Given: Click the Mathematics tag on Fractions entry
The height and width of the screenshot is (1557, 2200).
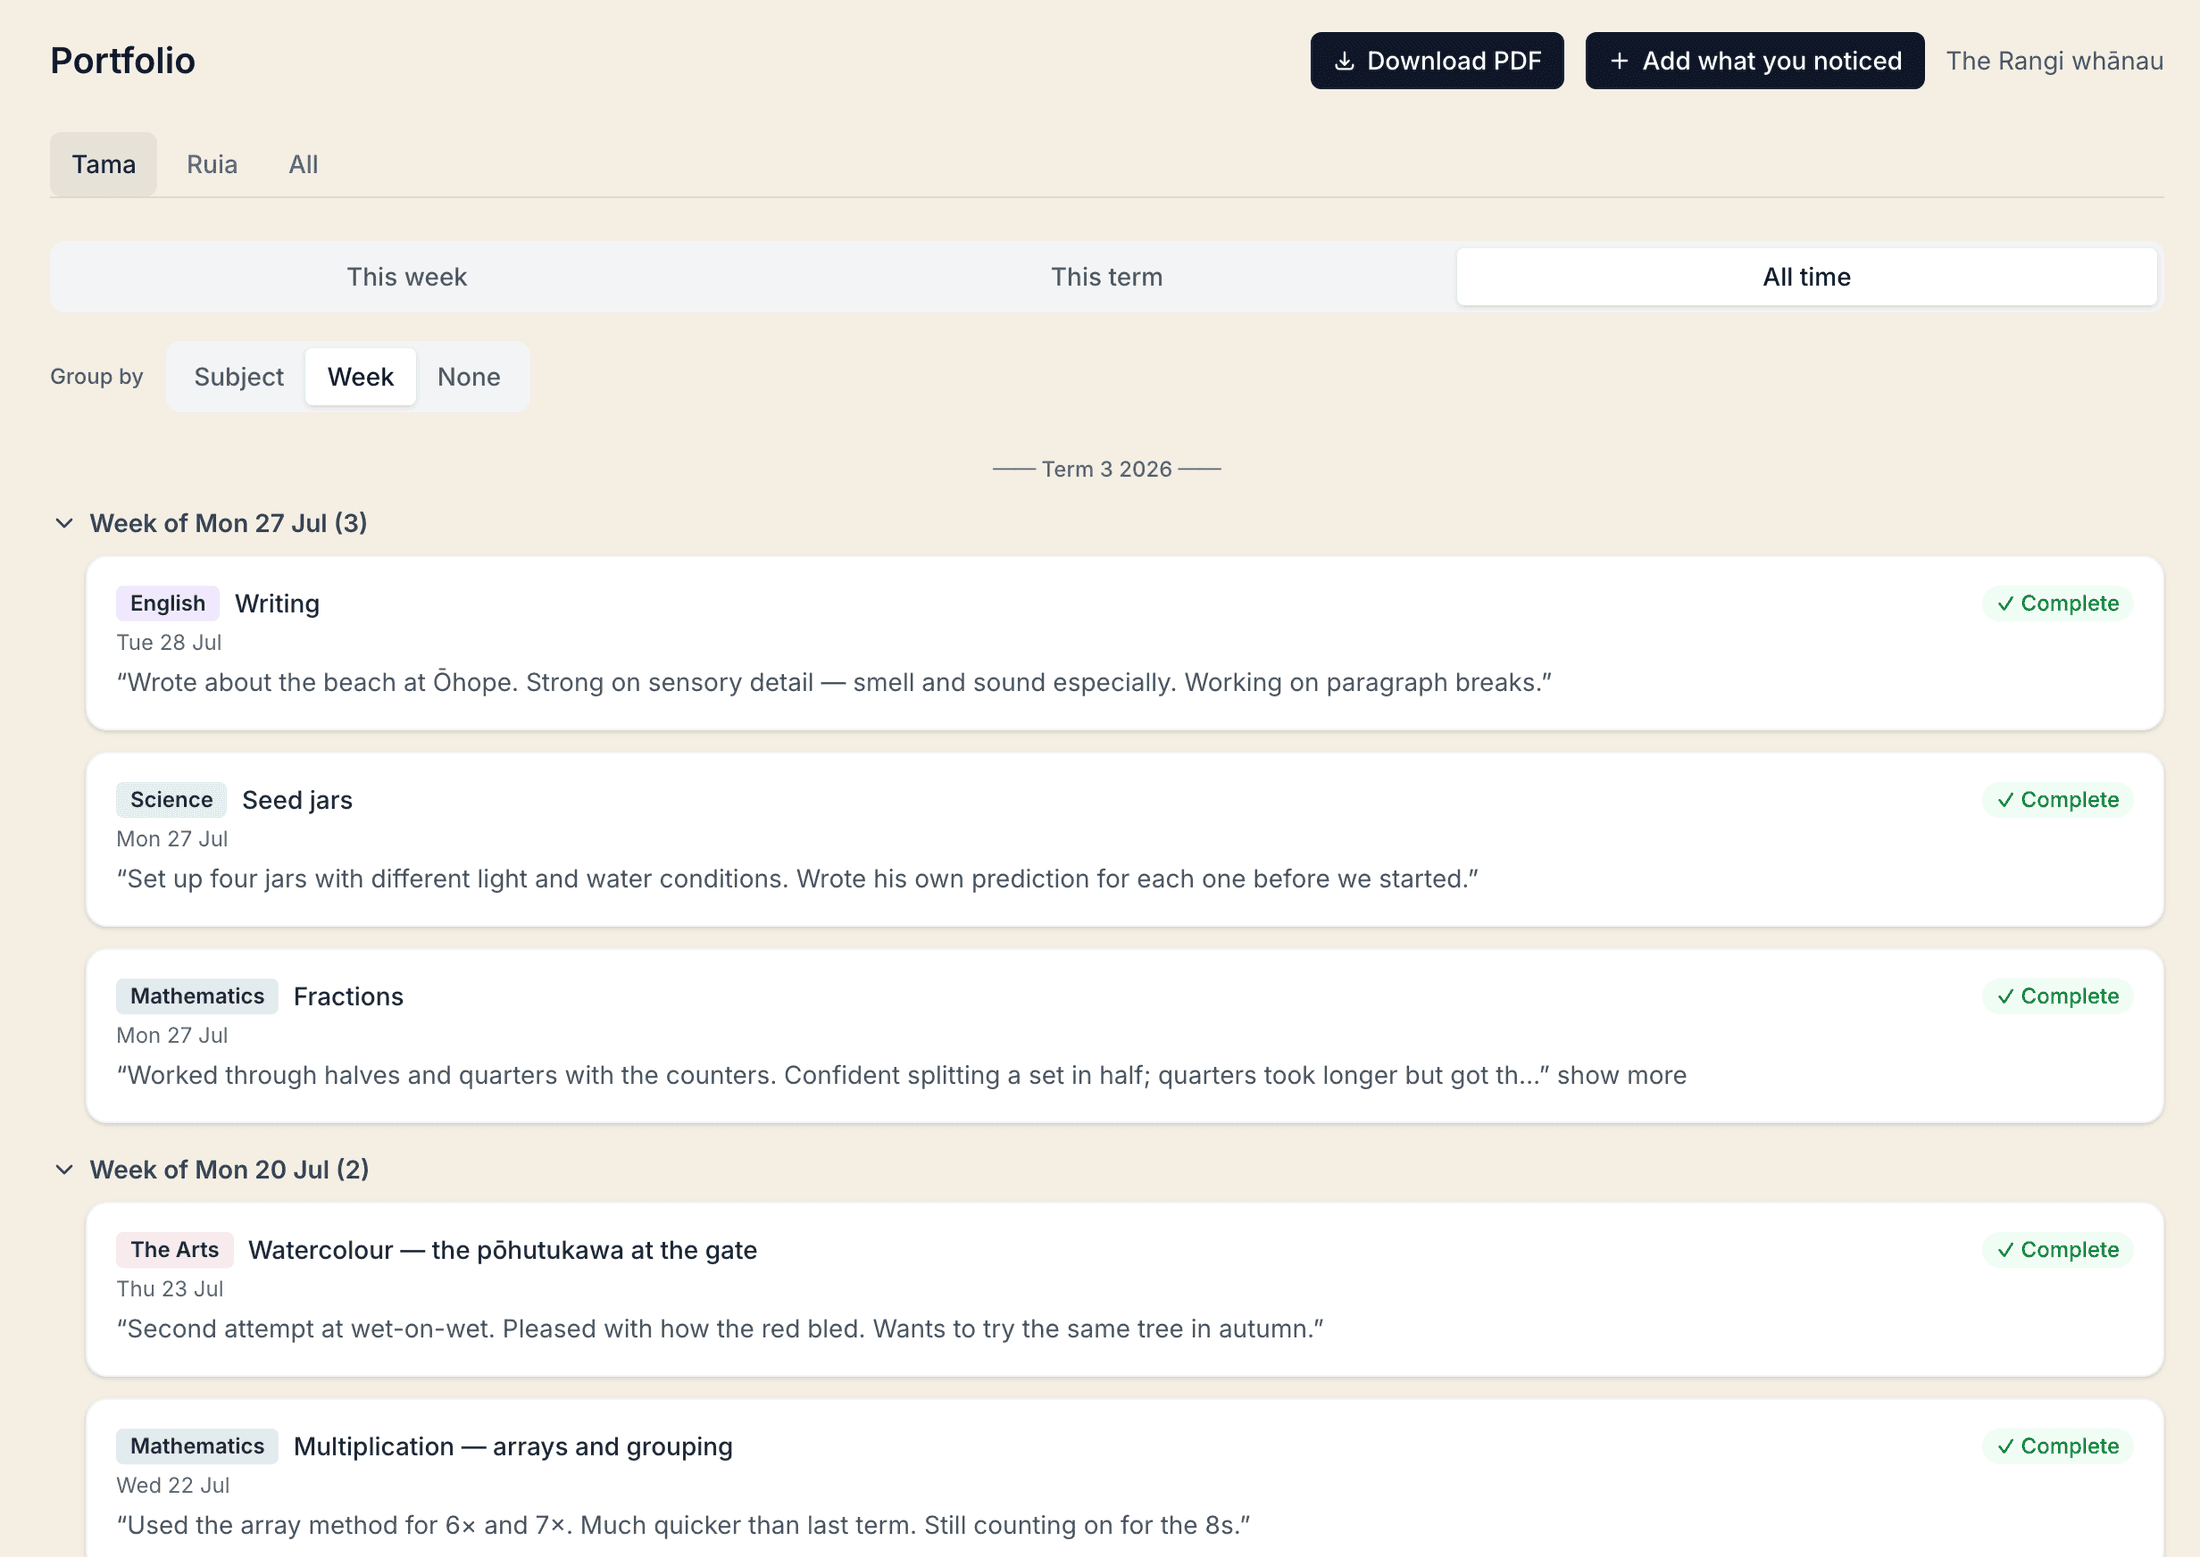Looking at the screenshot, I should coord(197,996).
